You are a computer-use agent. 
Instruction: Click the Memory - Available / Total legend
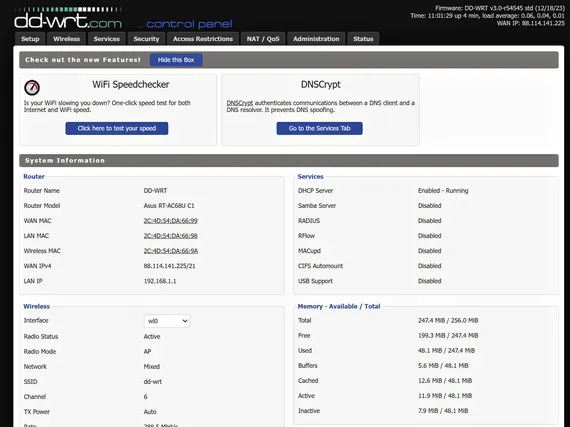tap(339, 306)
